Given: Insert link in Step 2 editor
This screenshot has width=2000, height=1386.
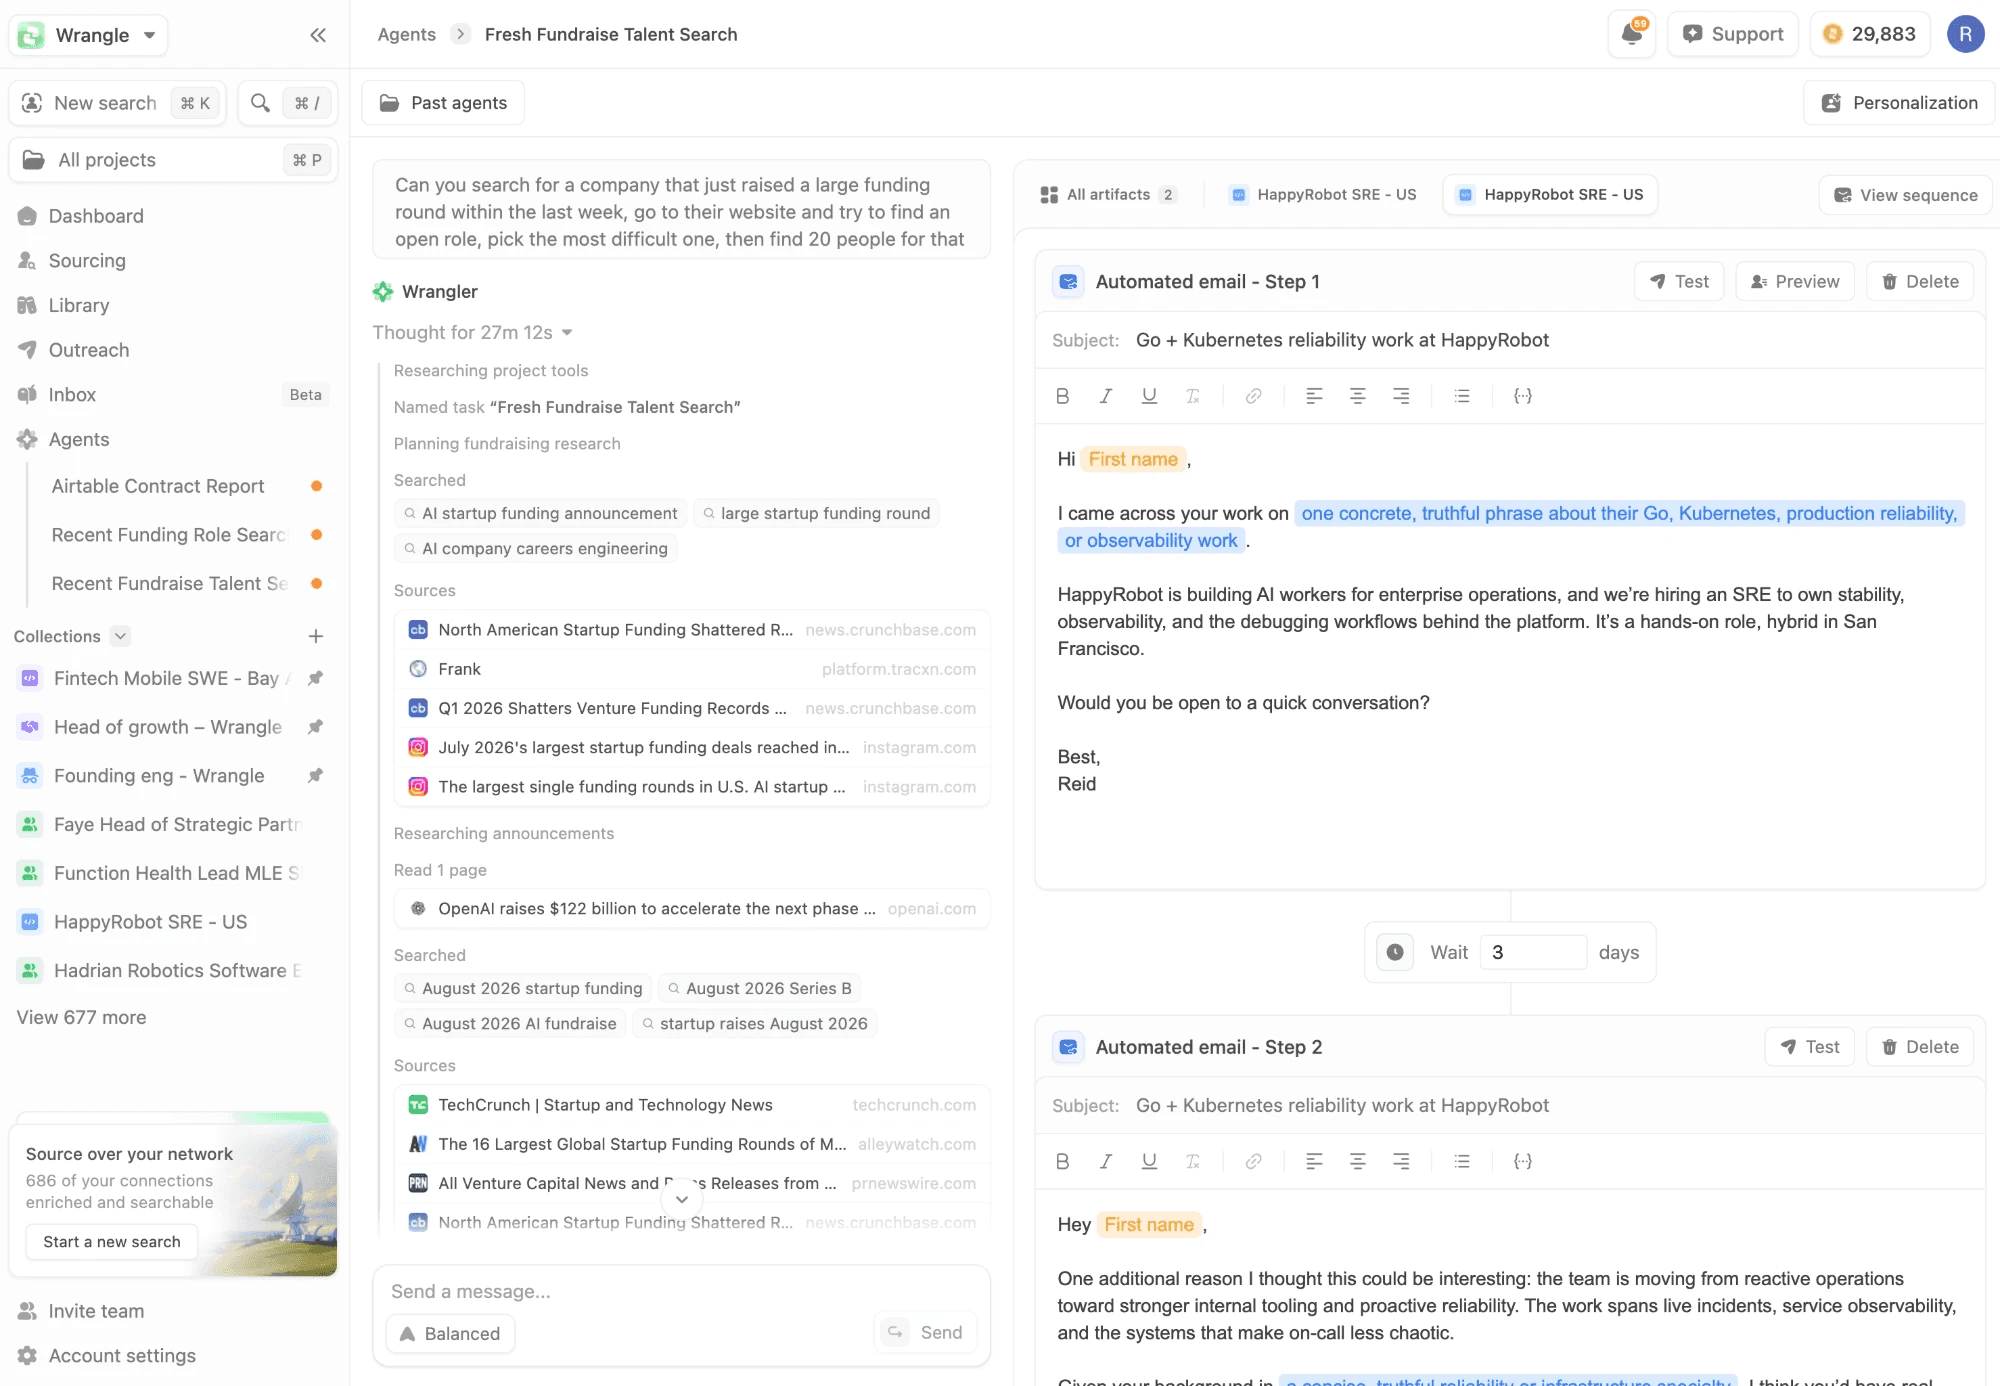Looking at the screenshot, I should (x=1253, y=1161).
